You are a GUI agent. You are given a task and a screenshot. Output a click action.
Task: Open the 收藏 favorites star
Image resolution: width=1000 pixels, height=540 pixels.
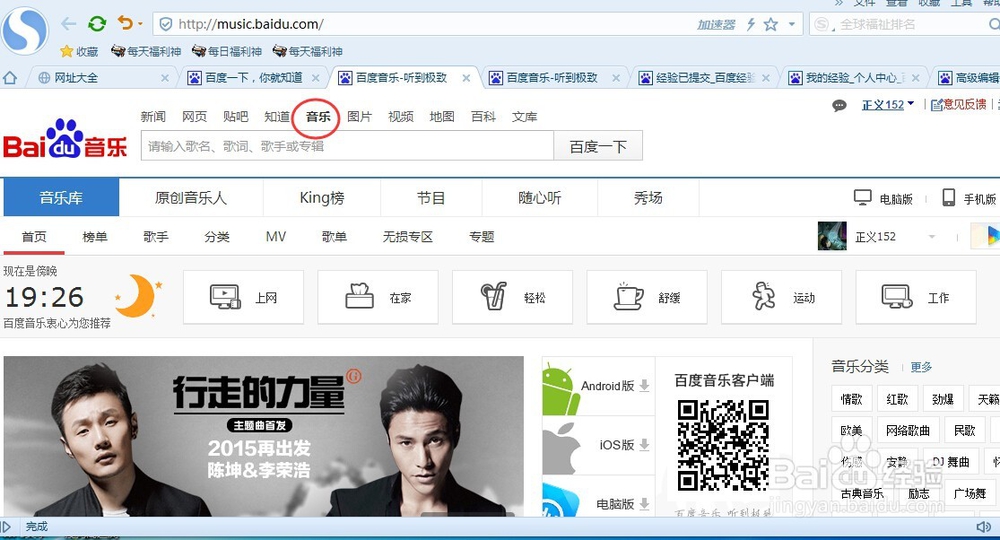click(79, 51)
